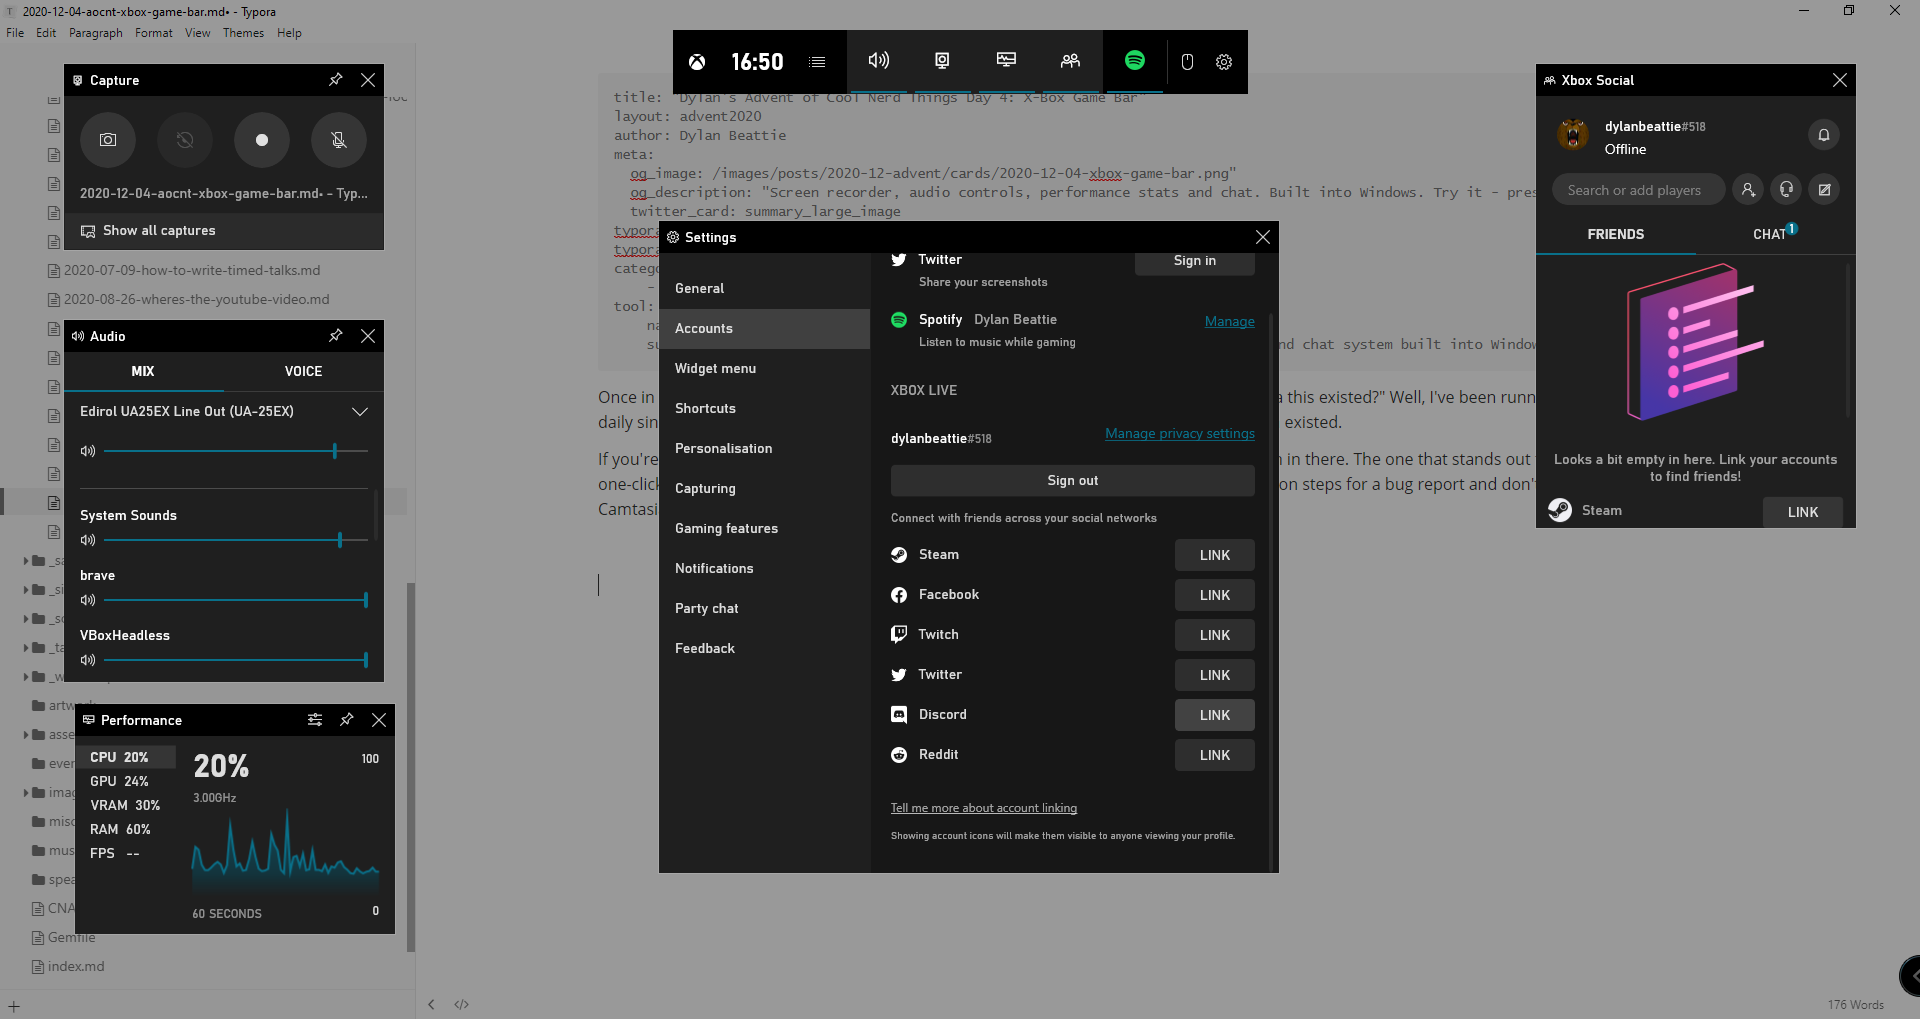Open Shortcuts settings section
The image size is (1920, 1019).
765,408
